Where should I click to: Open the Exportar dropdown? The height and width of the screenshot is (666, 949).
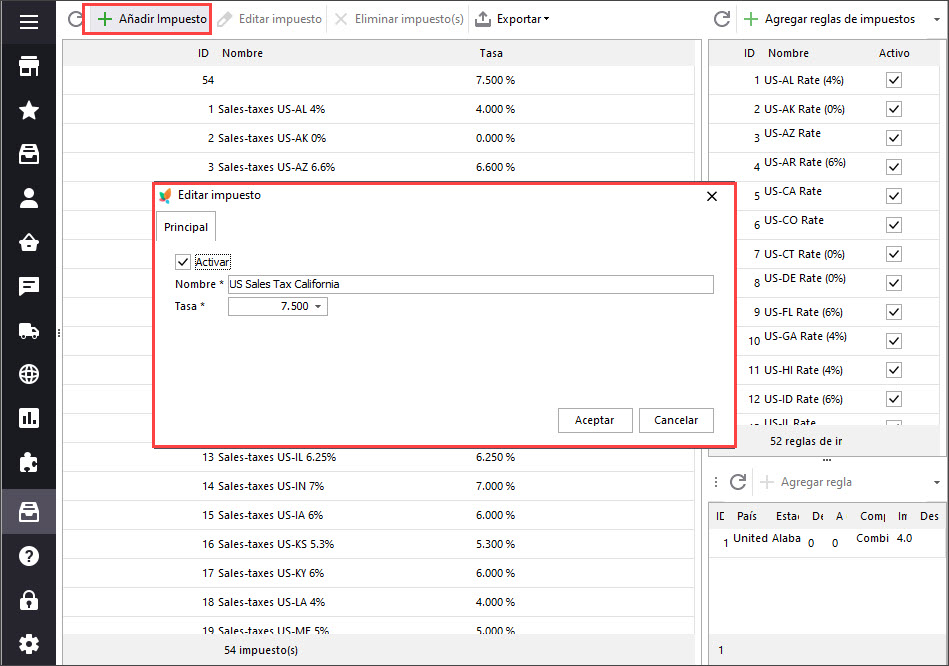coord(512,19)
